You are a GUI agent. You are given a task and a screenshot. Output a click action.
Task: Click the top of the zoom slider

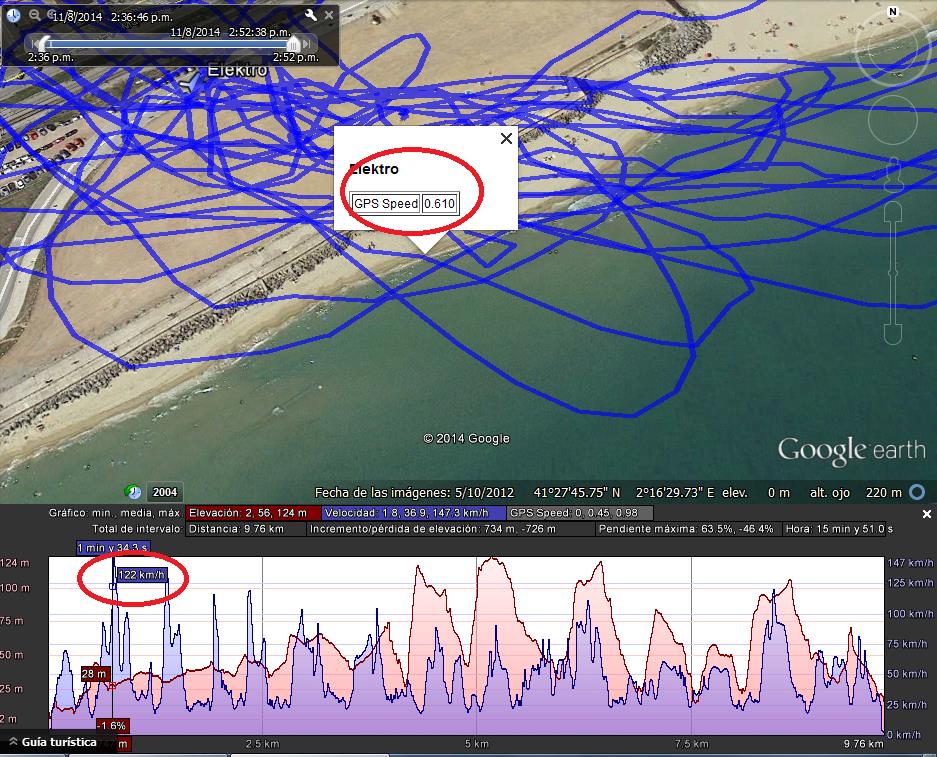(x=892, y=210)
